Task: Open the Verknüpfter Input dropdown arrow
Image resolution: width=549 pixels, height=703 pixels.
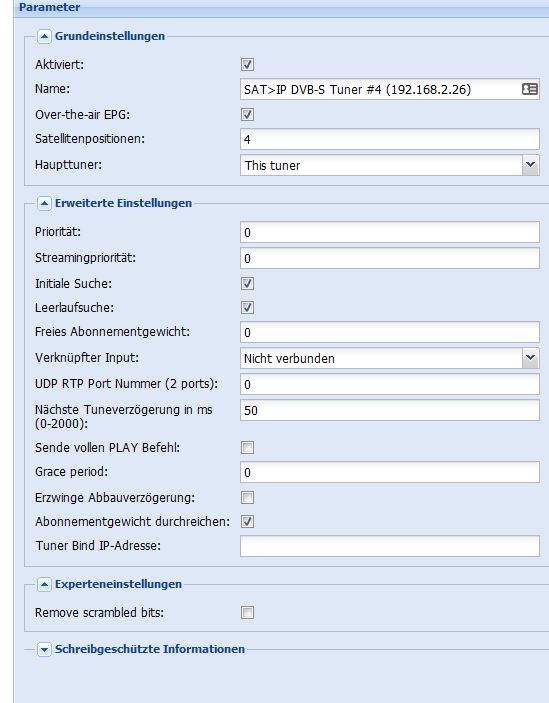Action: pyautogui.click(x=531, y=358)
